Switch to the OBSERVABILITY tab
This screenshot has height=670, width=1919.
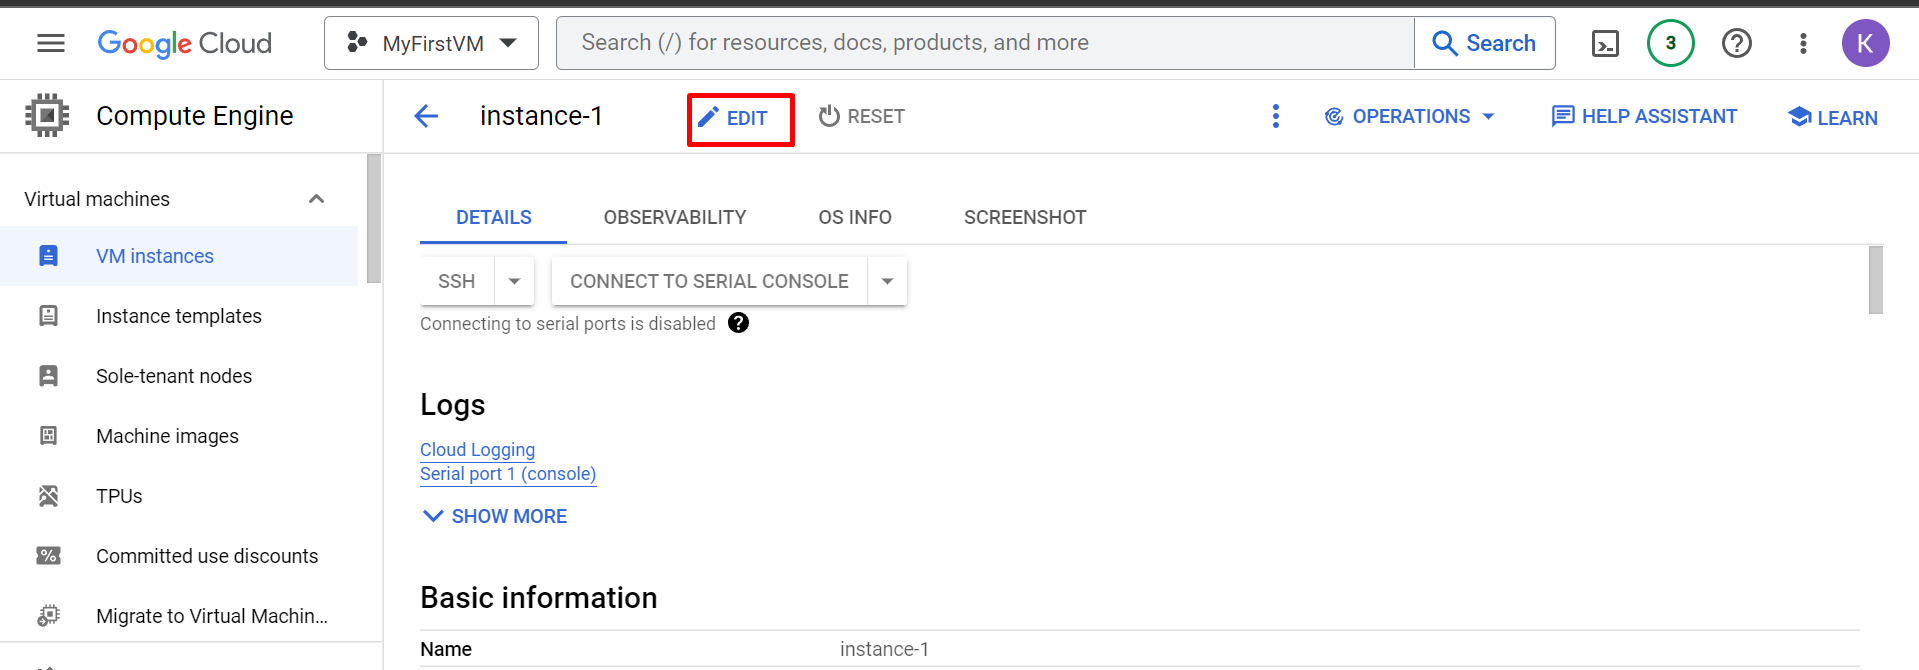[x=675, y=217]
